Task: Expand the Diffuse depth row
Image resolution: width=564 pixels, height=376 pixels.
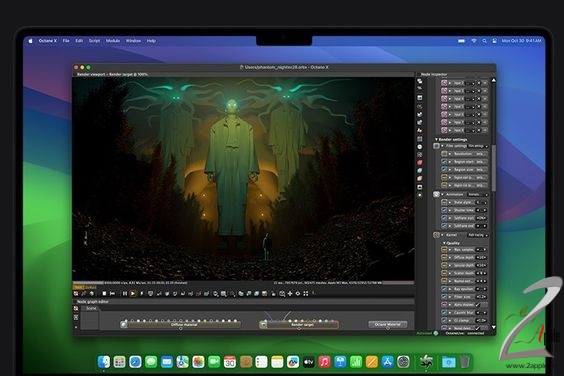Action: 450,257
